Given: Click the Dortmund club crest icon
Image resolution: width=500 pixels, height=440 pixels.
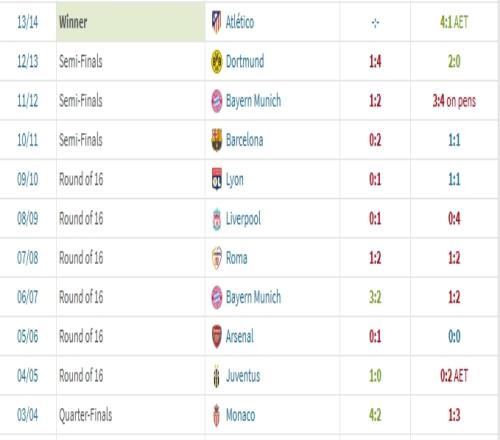Looking at the screenshot, I should pyautogui.click(x=217, y=62).
